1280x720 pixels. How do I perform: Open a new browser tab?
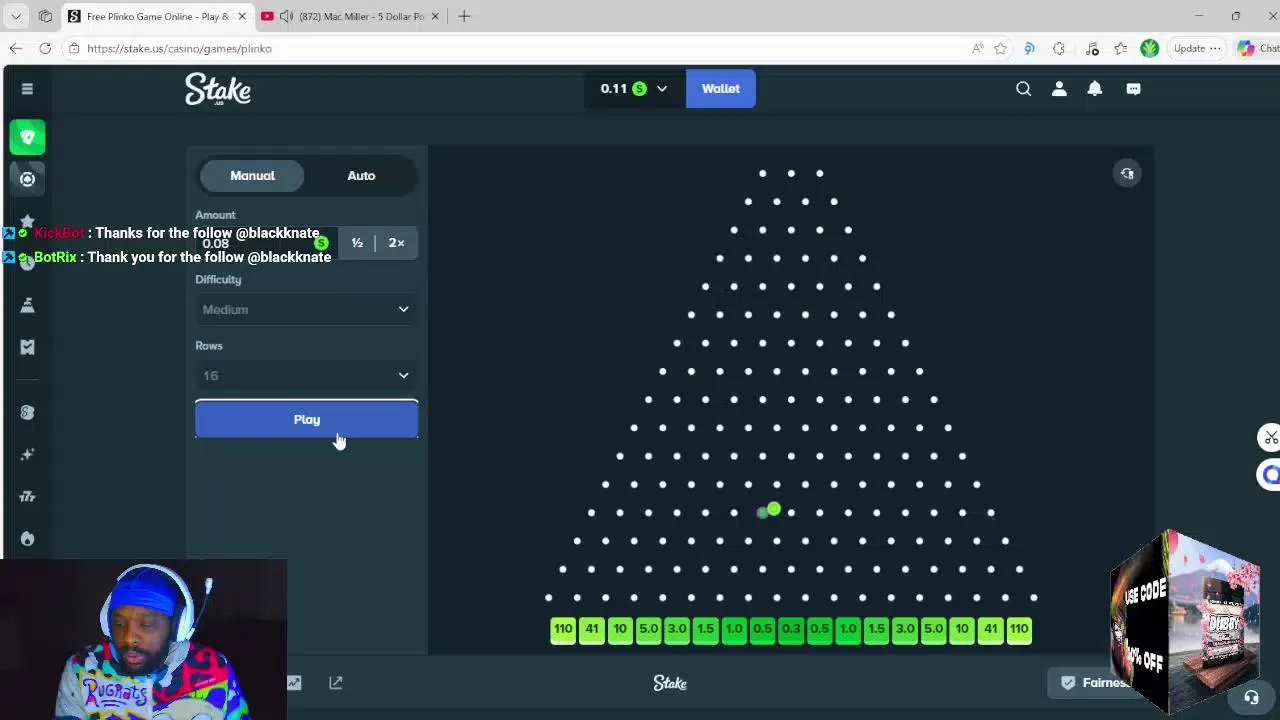[x=464, y=16]
